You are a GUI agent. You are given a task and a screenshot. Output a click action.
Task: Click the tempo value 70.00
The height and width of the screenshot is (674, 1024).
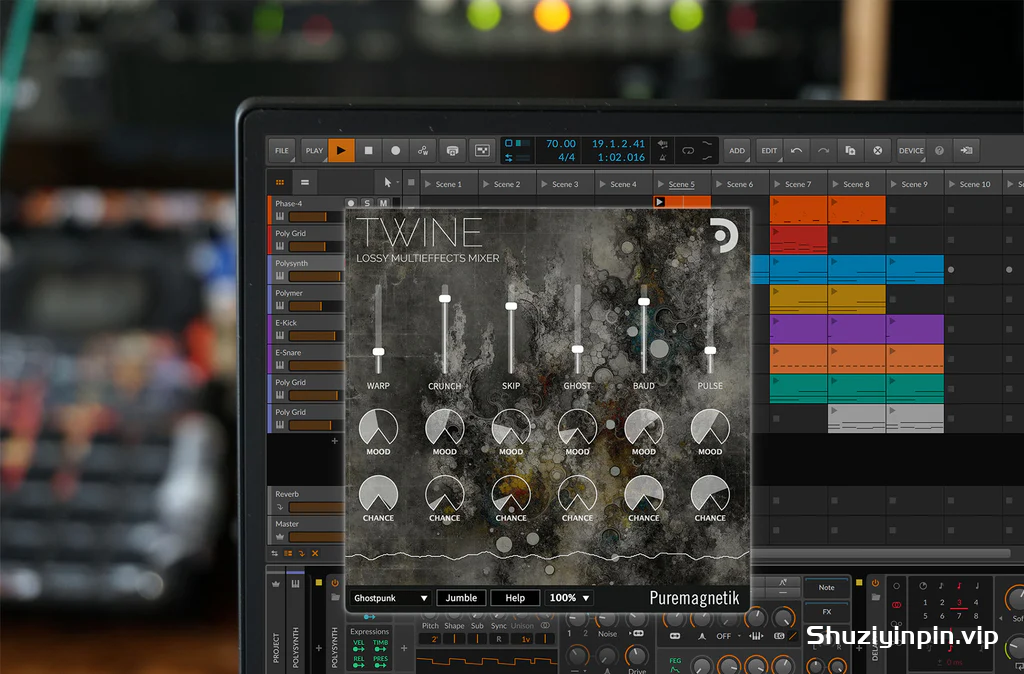(x=561, y=144)
